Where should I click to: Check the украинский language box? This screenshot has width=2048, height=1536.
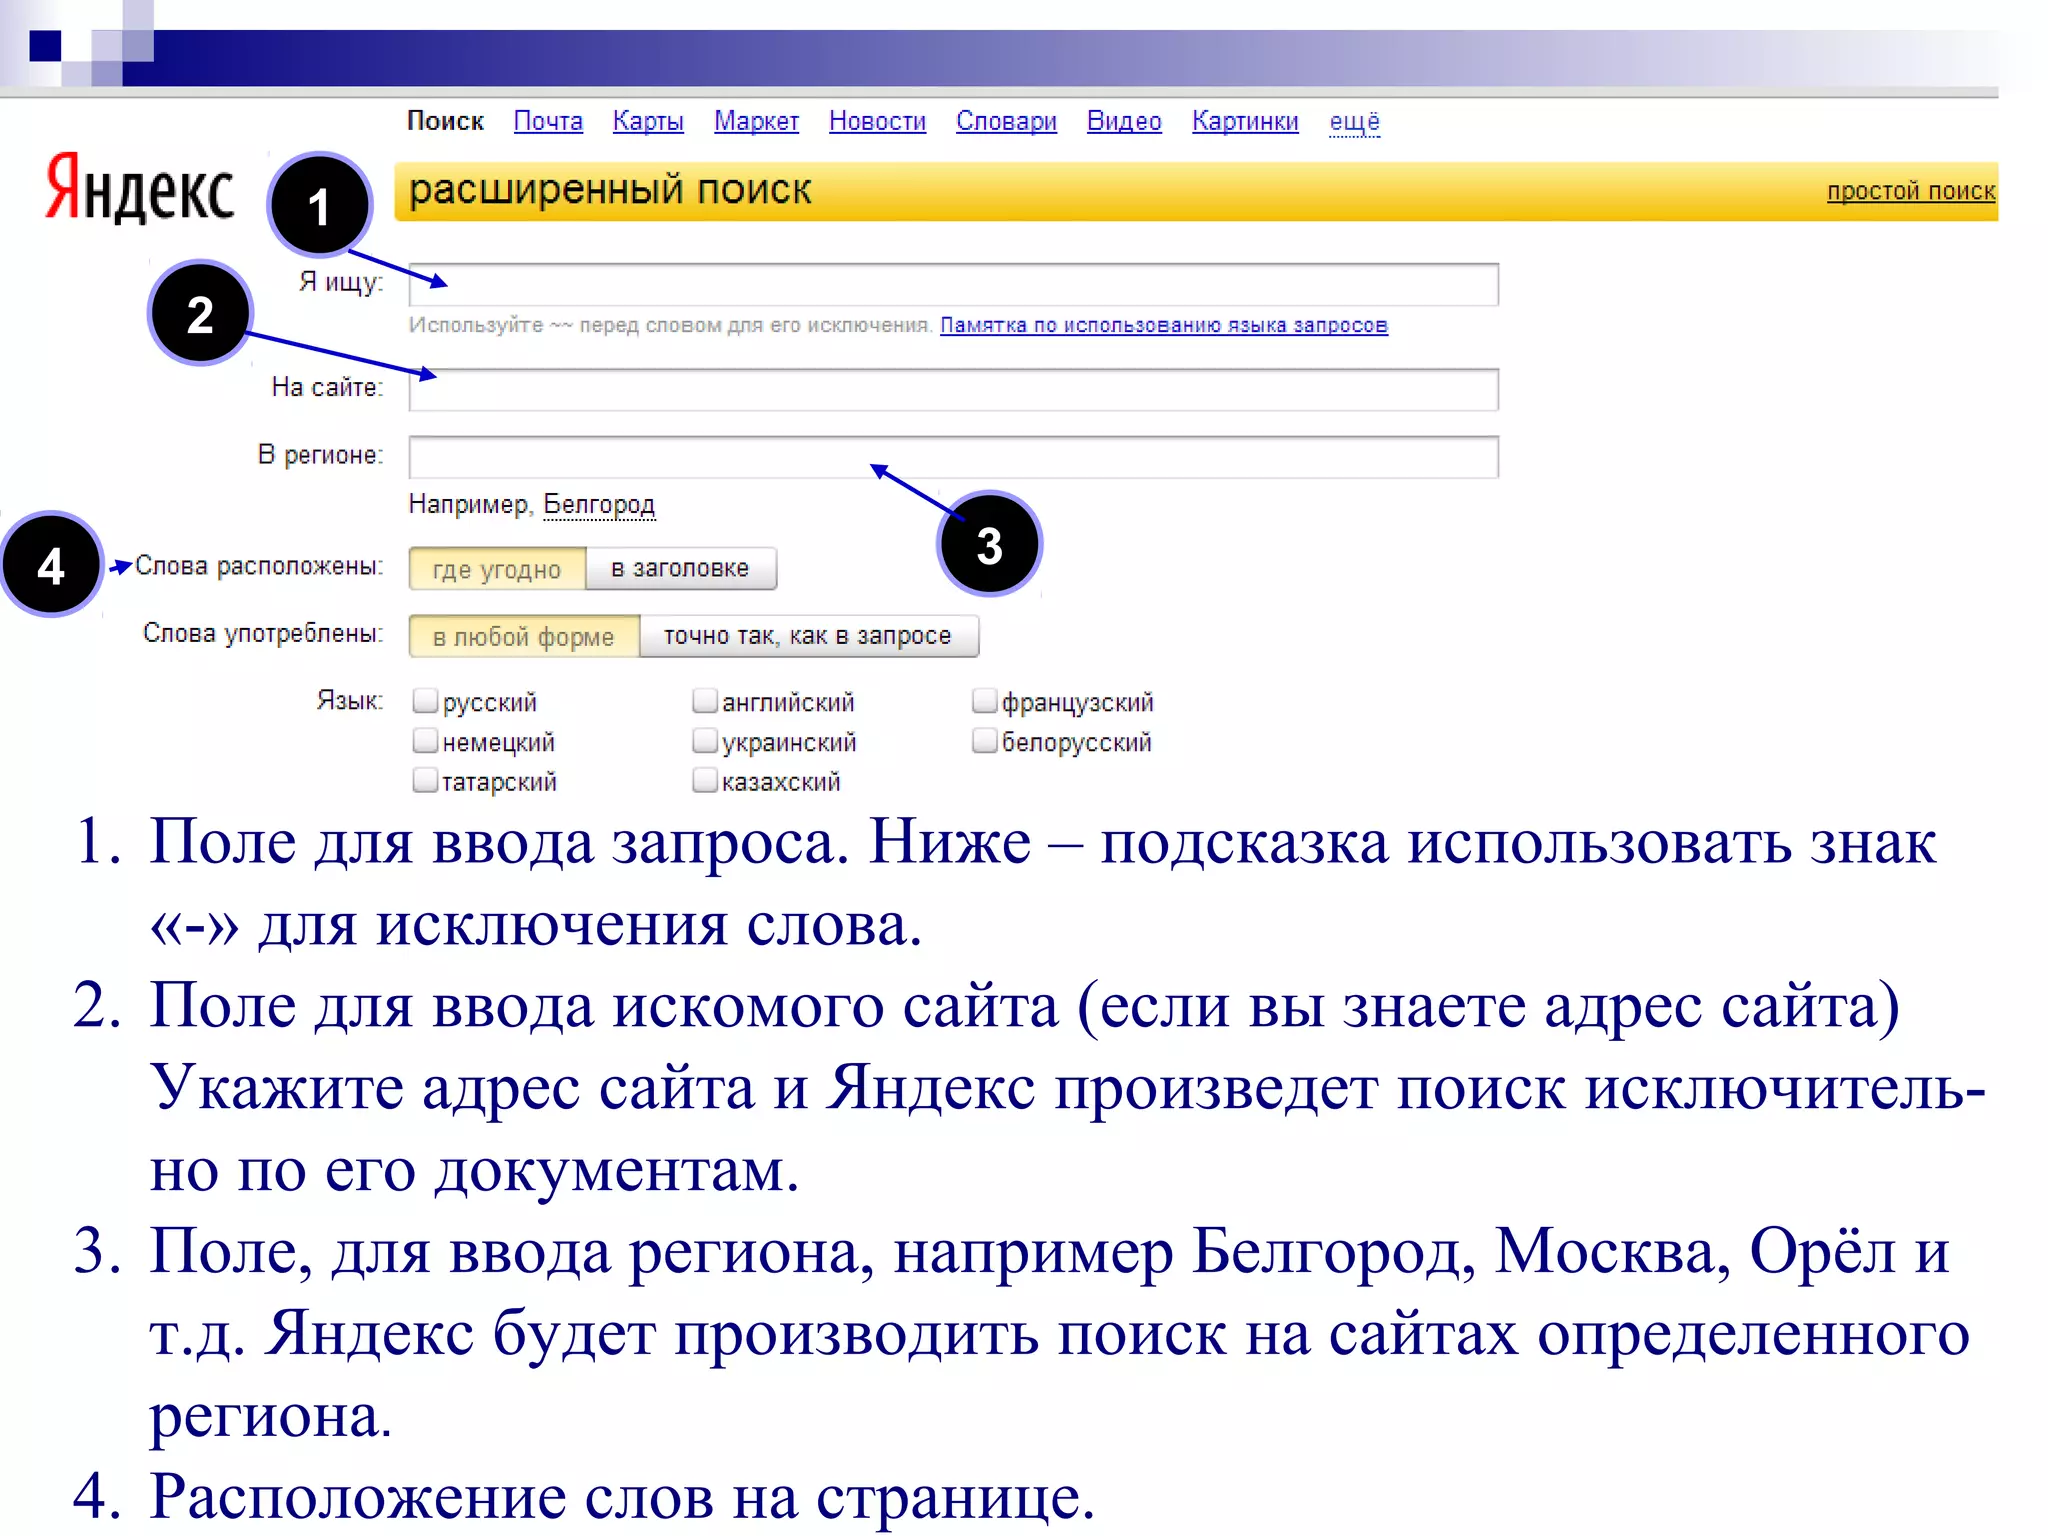(x=706, y=741)
